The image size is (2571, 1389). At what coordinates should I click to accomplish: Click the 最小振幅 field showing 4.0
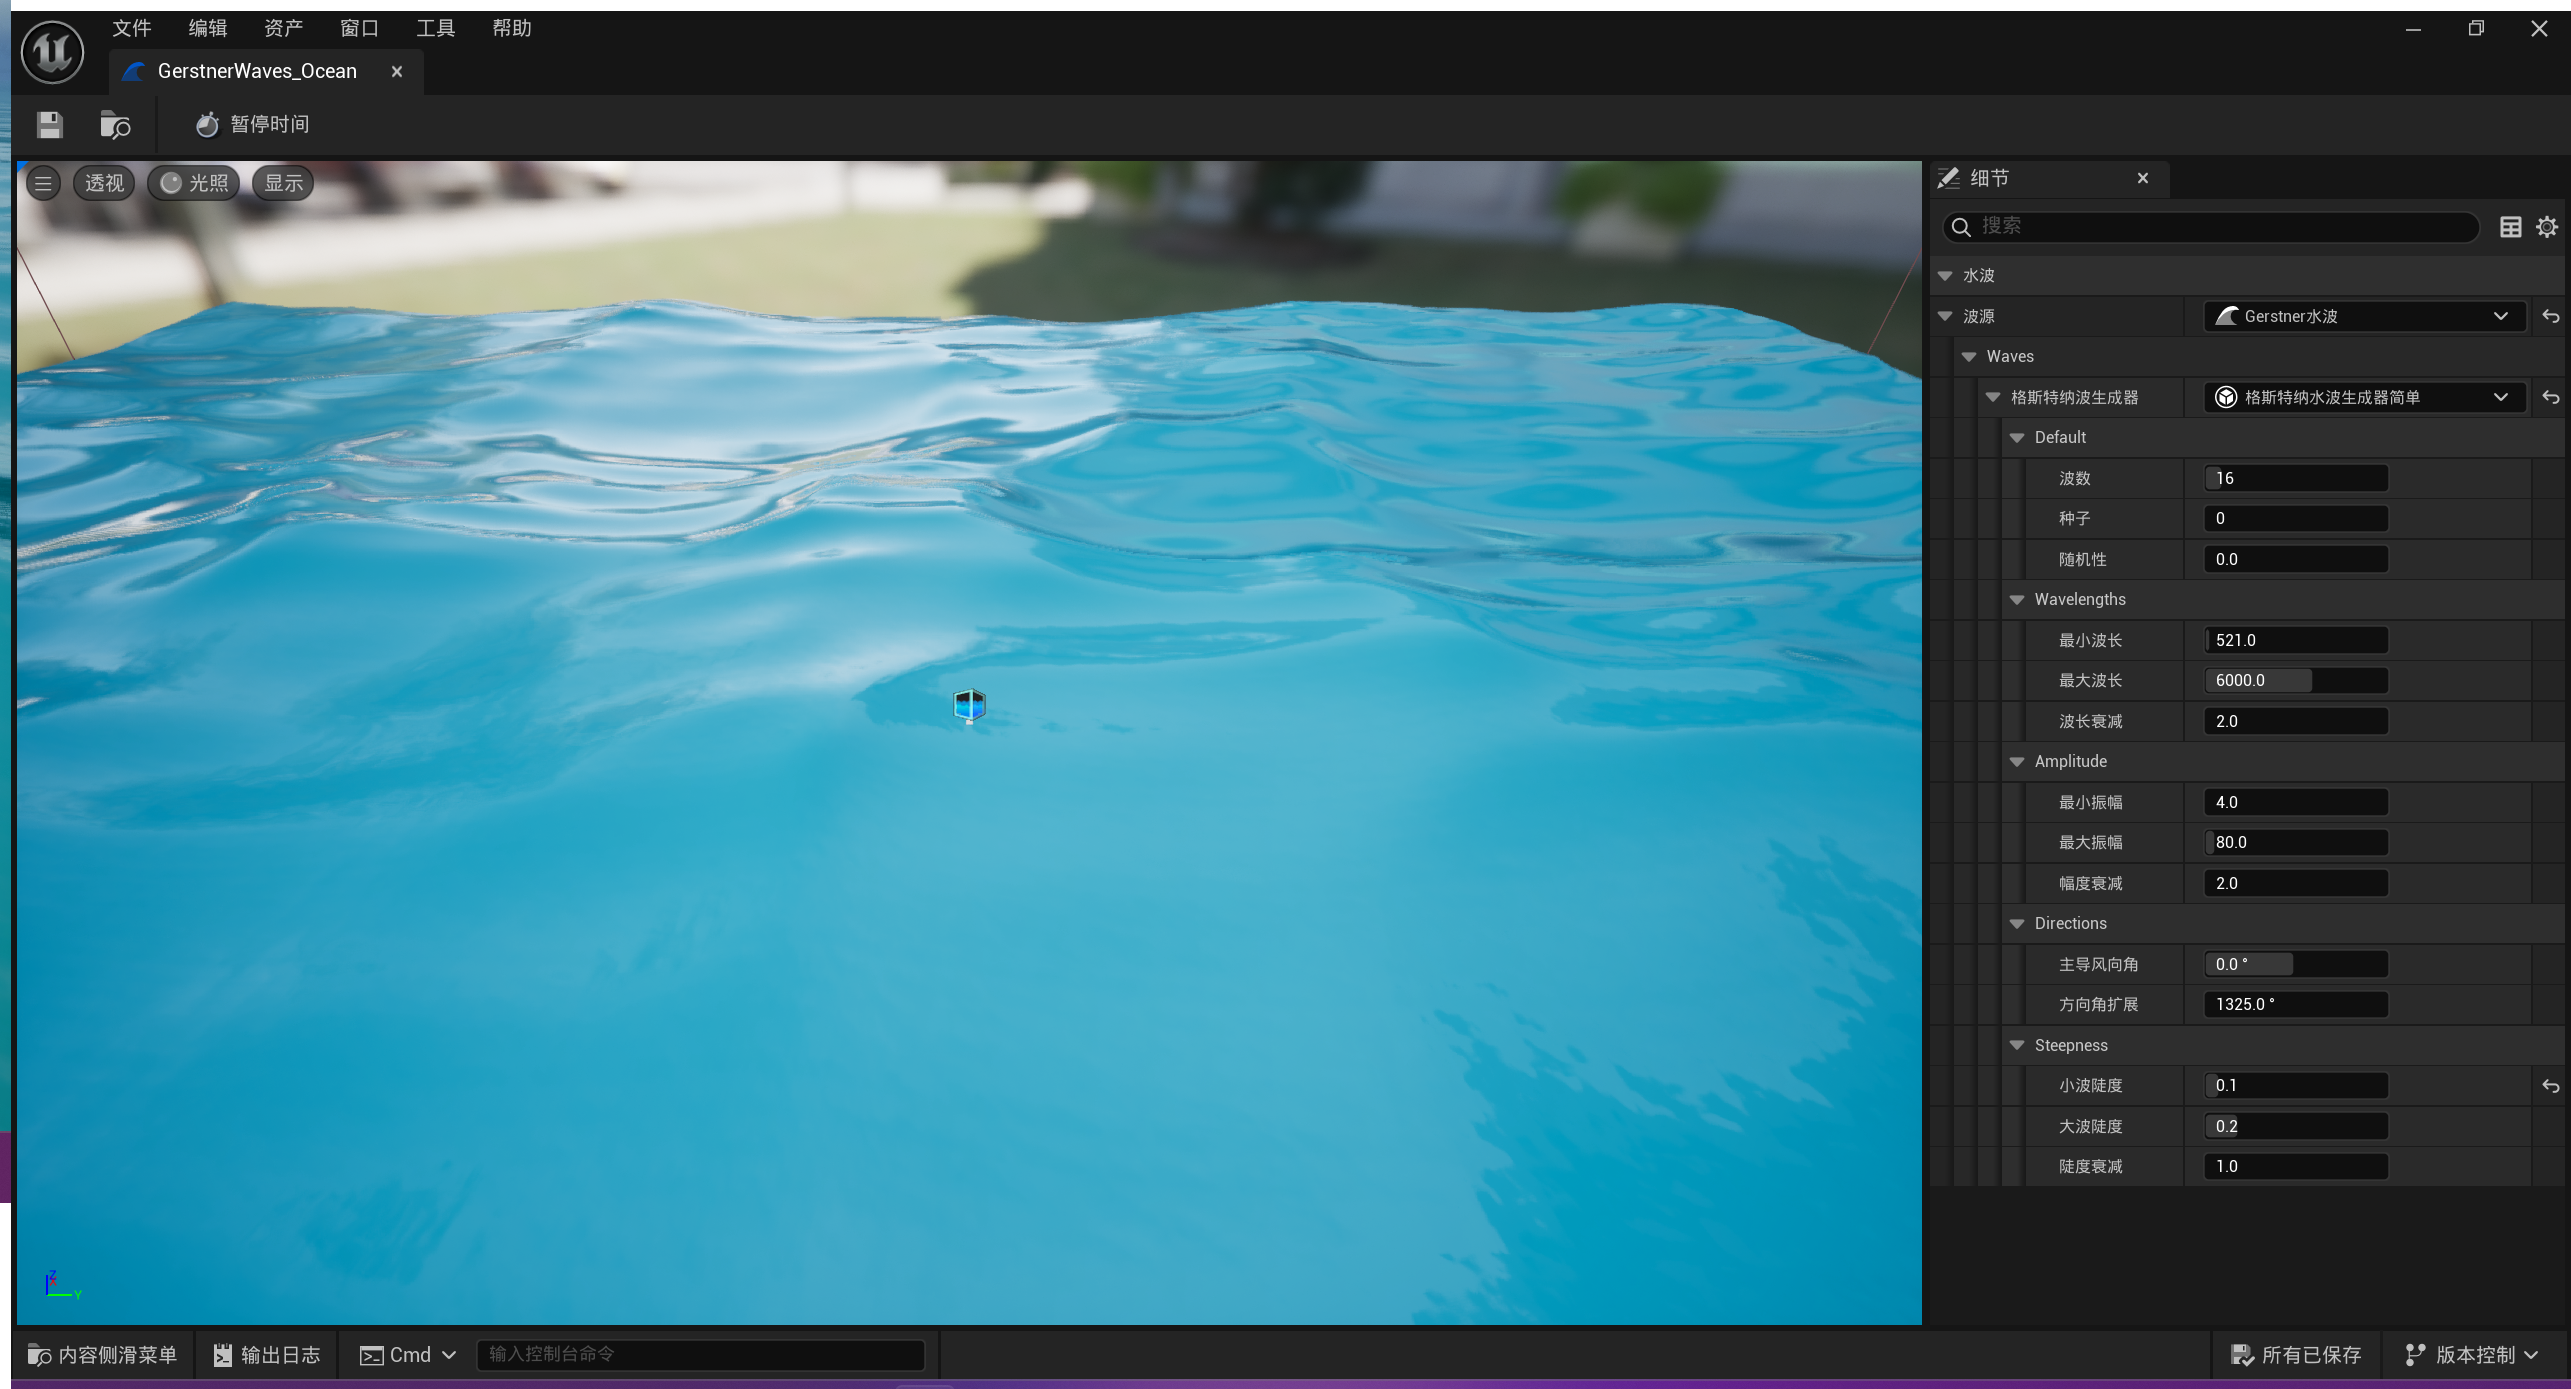click(2296, 802)
